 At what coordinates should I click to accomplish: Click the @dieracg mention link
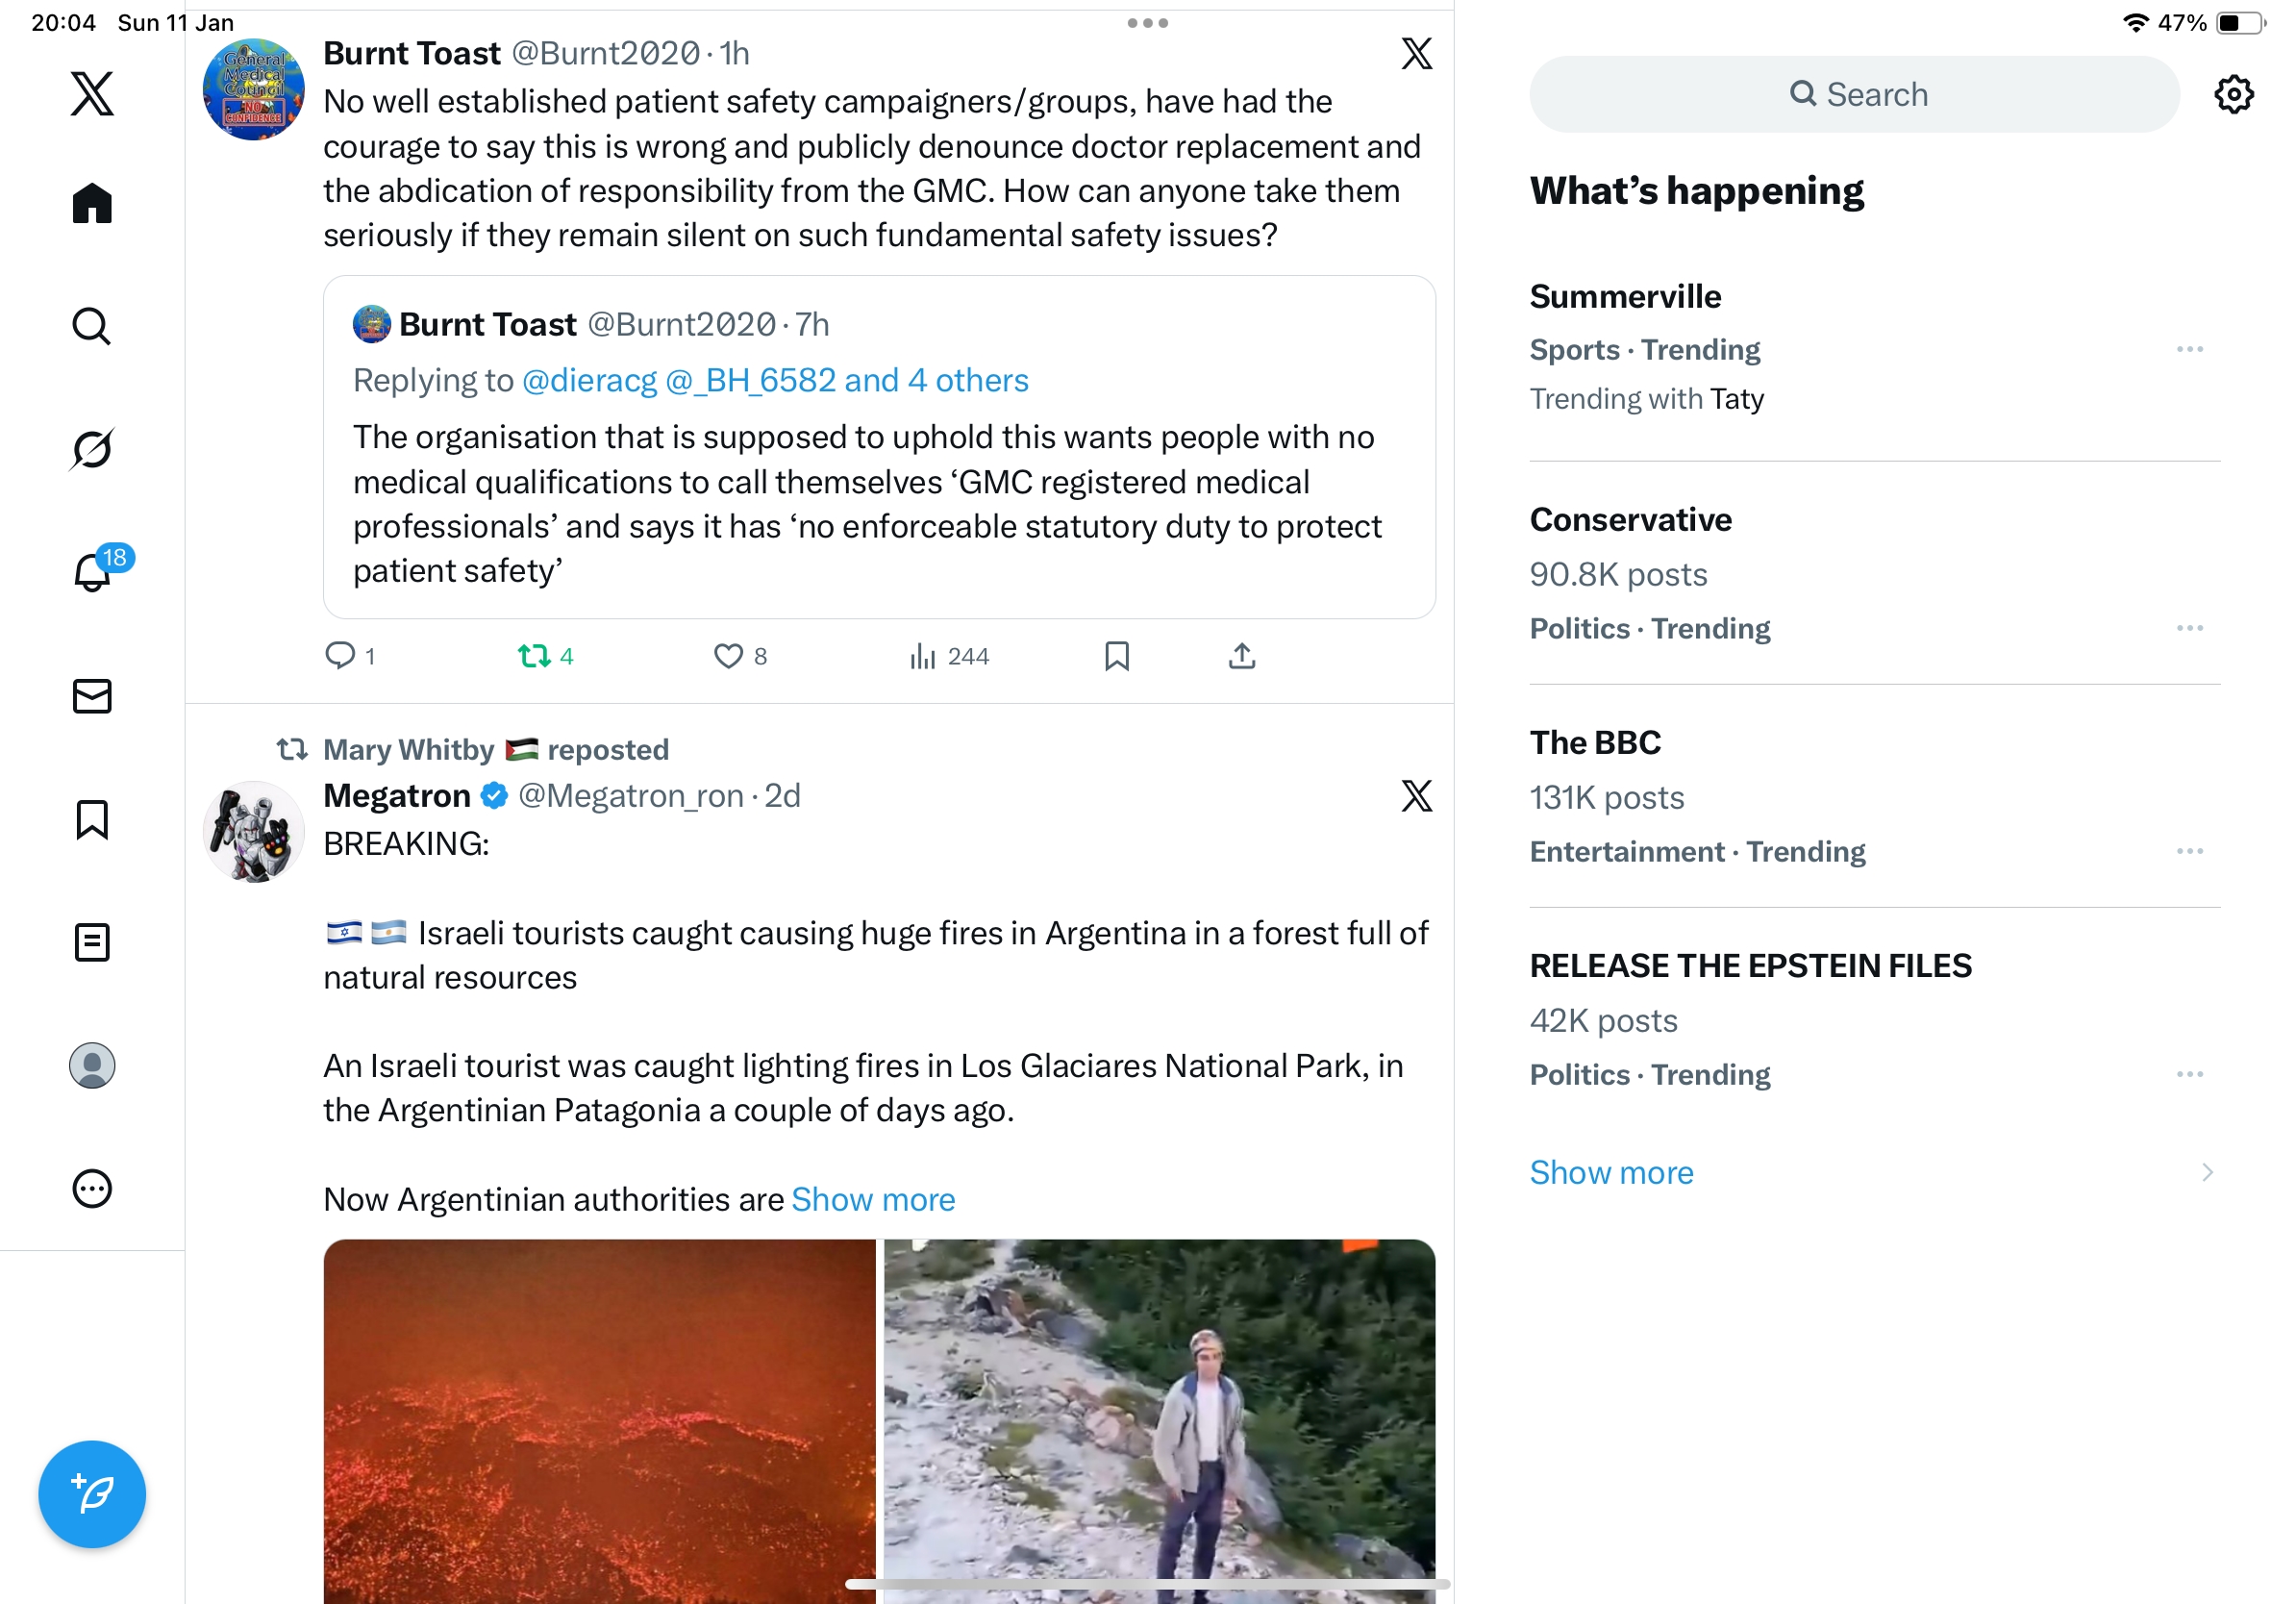point(589,380)
